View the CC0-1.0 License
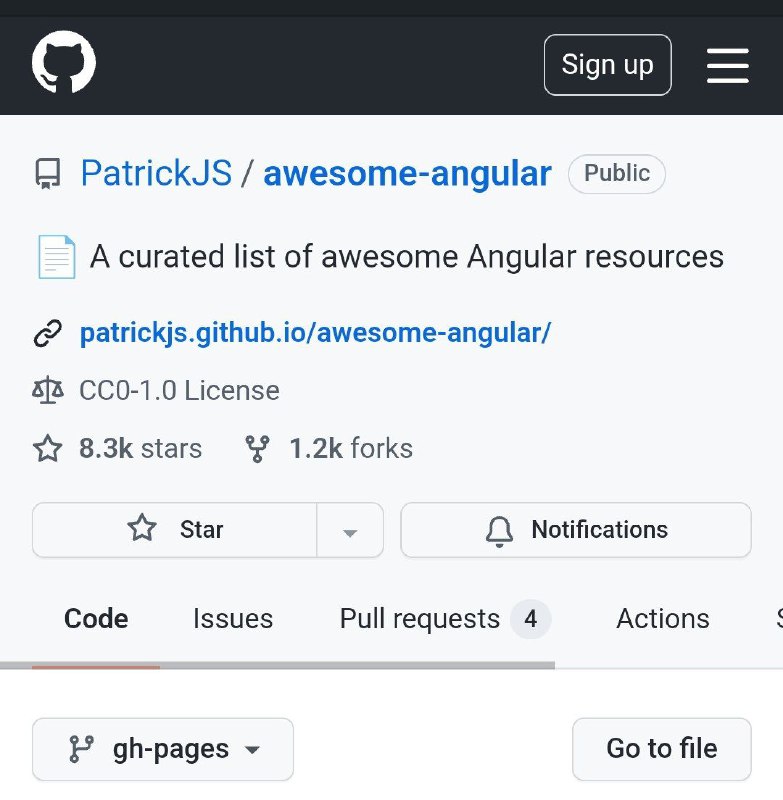Viewport: 783px width, 800px height. [x=180, y=391]
